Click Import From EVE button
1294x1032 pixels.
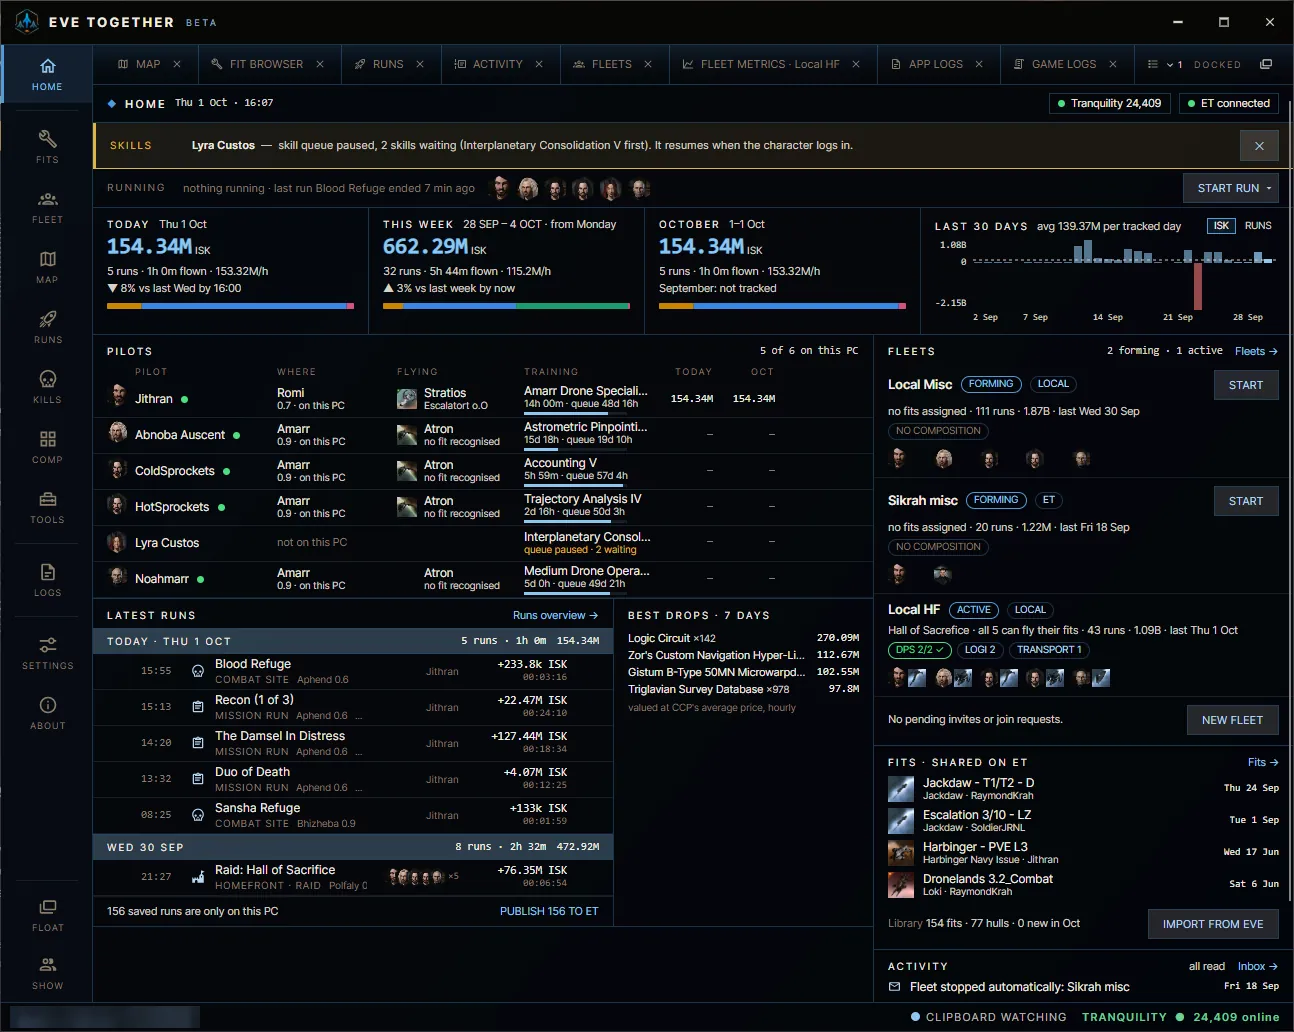(1213, 924)
